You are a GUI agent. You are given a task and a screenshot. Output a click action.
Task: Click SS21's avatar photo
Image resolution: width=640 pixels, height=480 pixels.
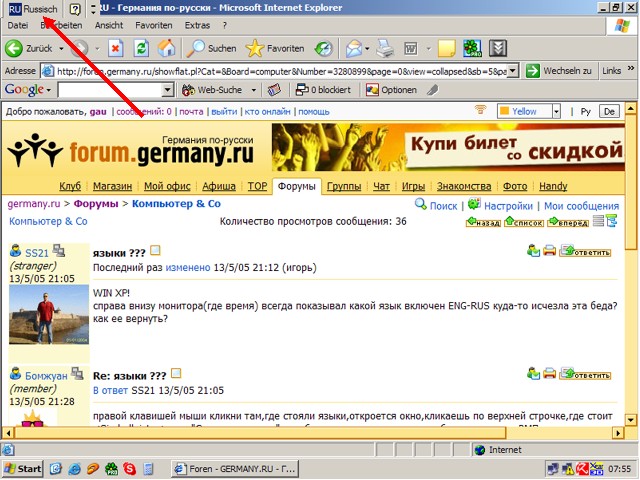[x=49, y=314]
